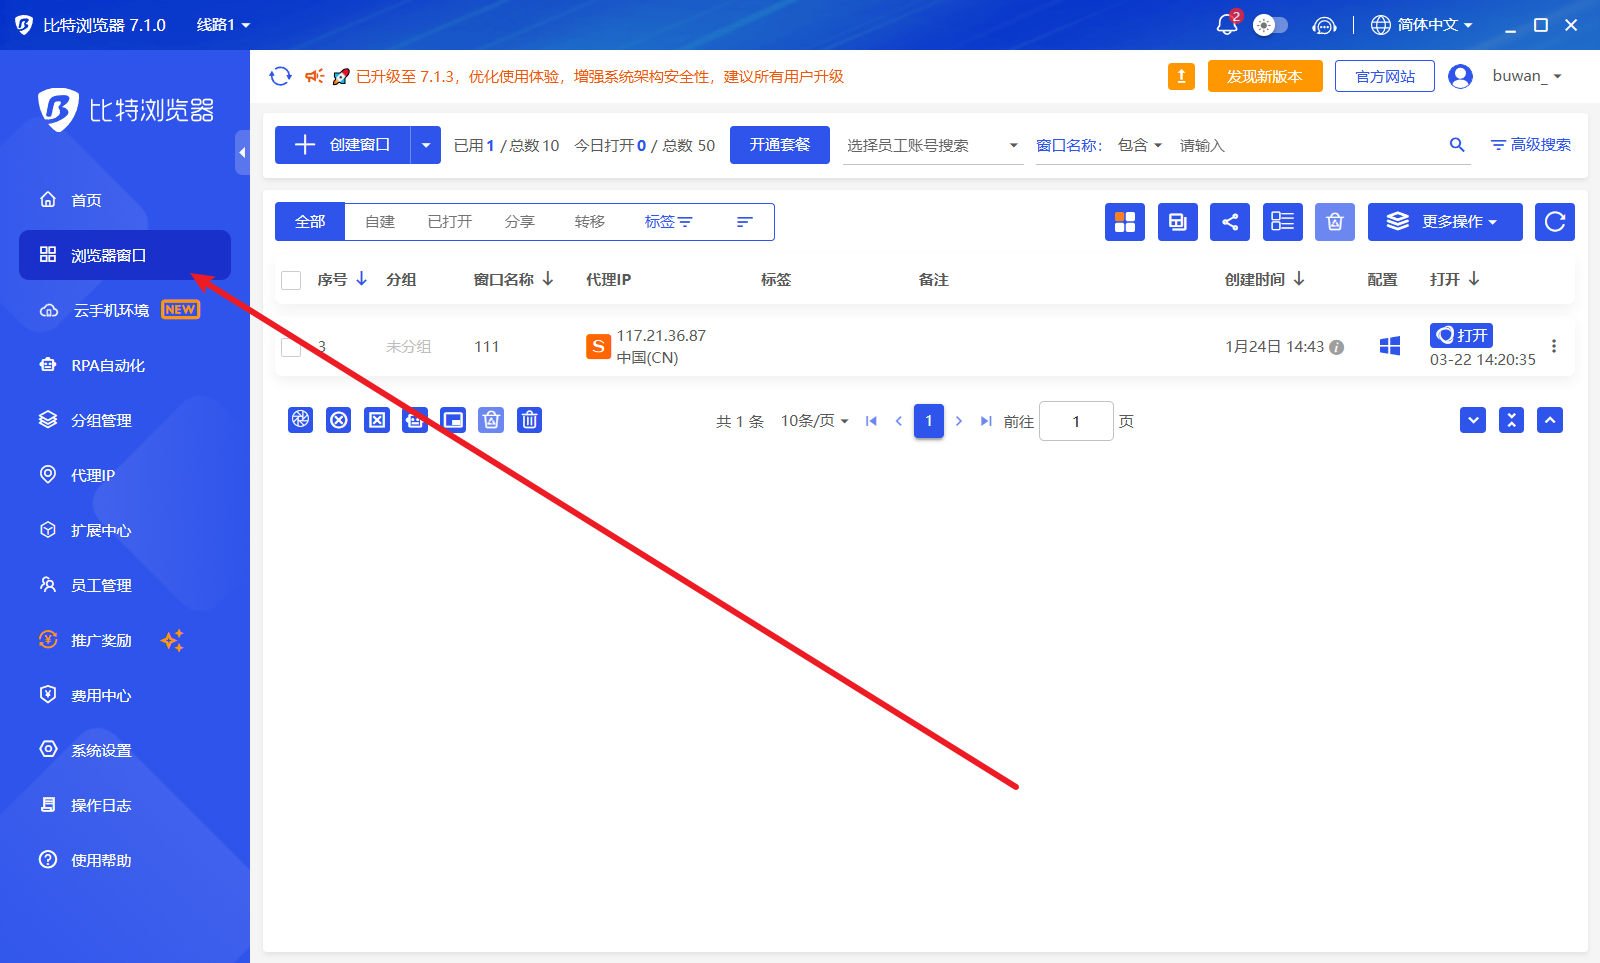Sort by 窗口名称 column arrow

pyautogui.click(x=548, y=279)
